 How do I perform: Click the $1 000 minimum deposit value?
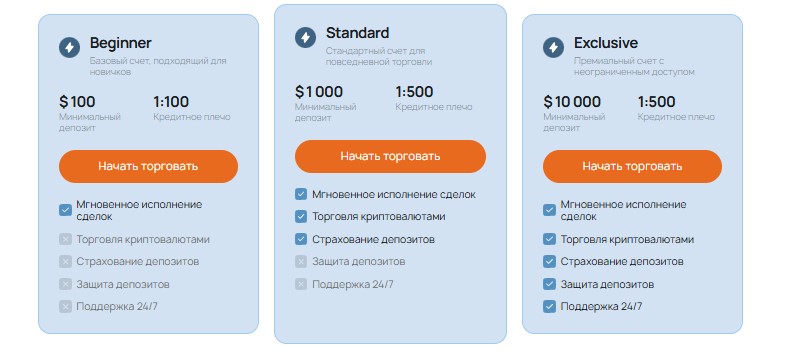[319, 92]
